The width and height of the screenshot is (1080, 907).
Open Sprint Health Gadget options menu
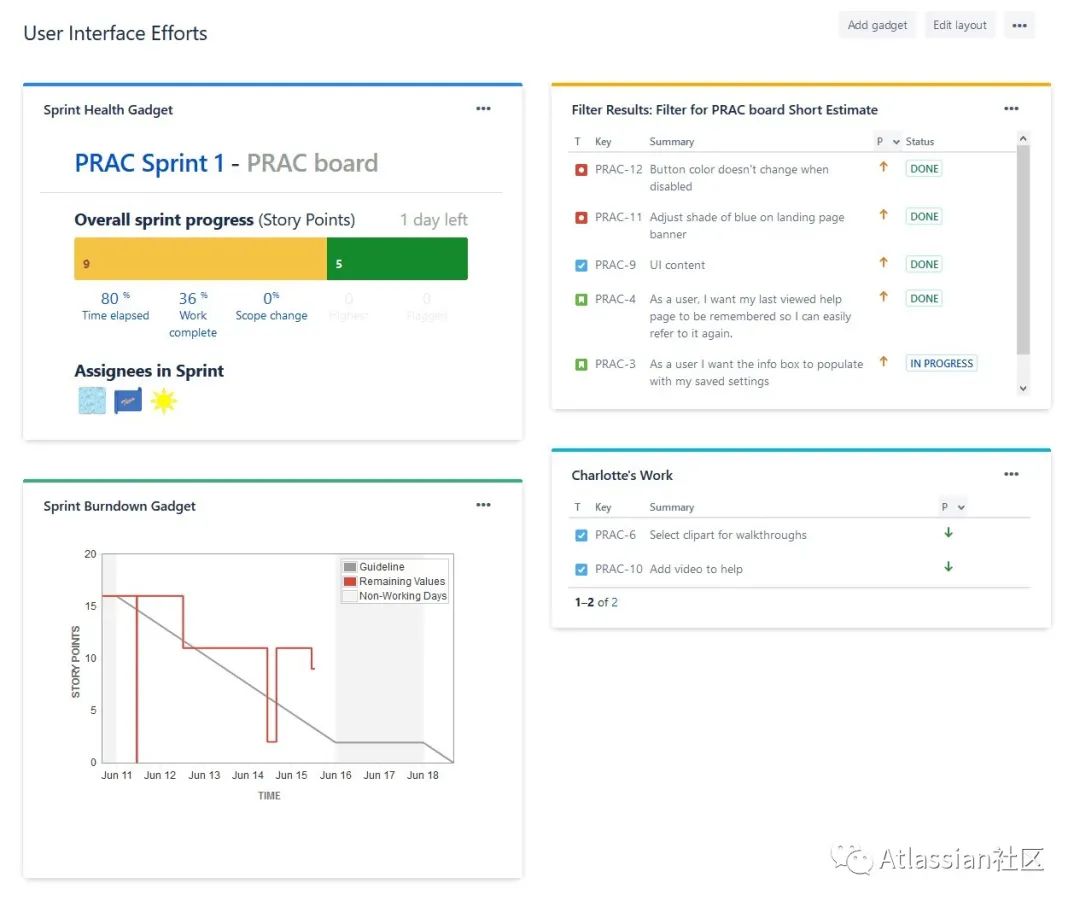point(483,108)
